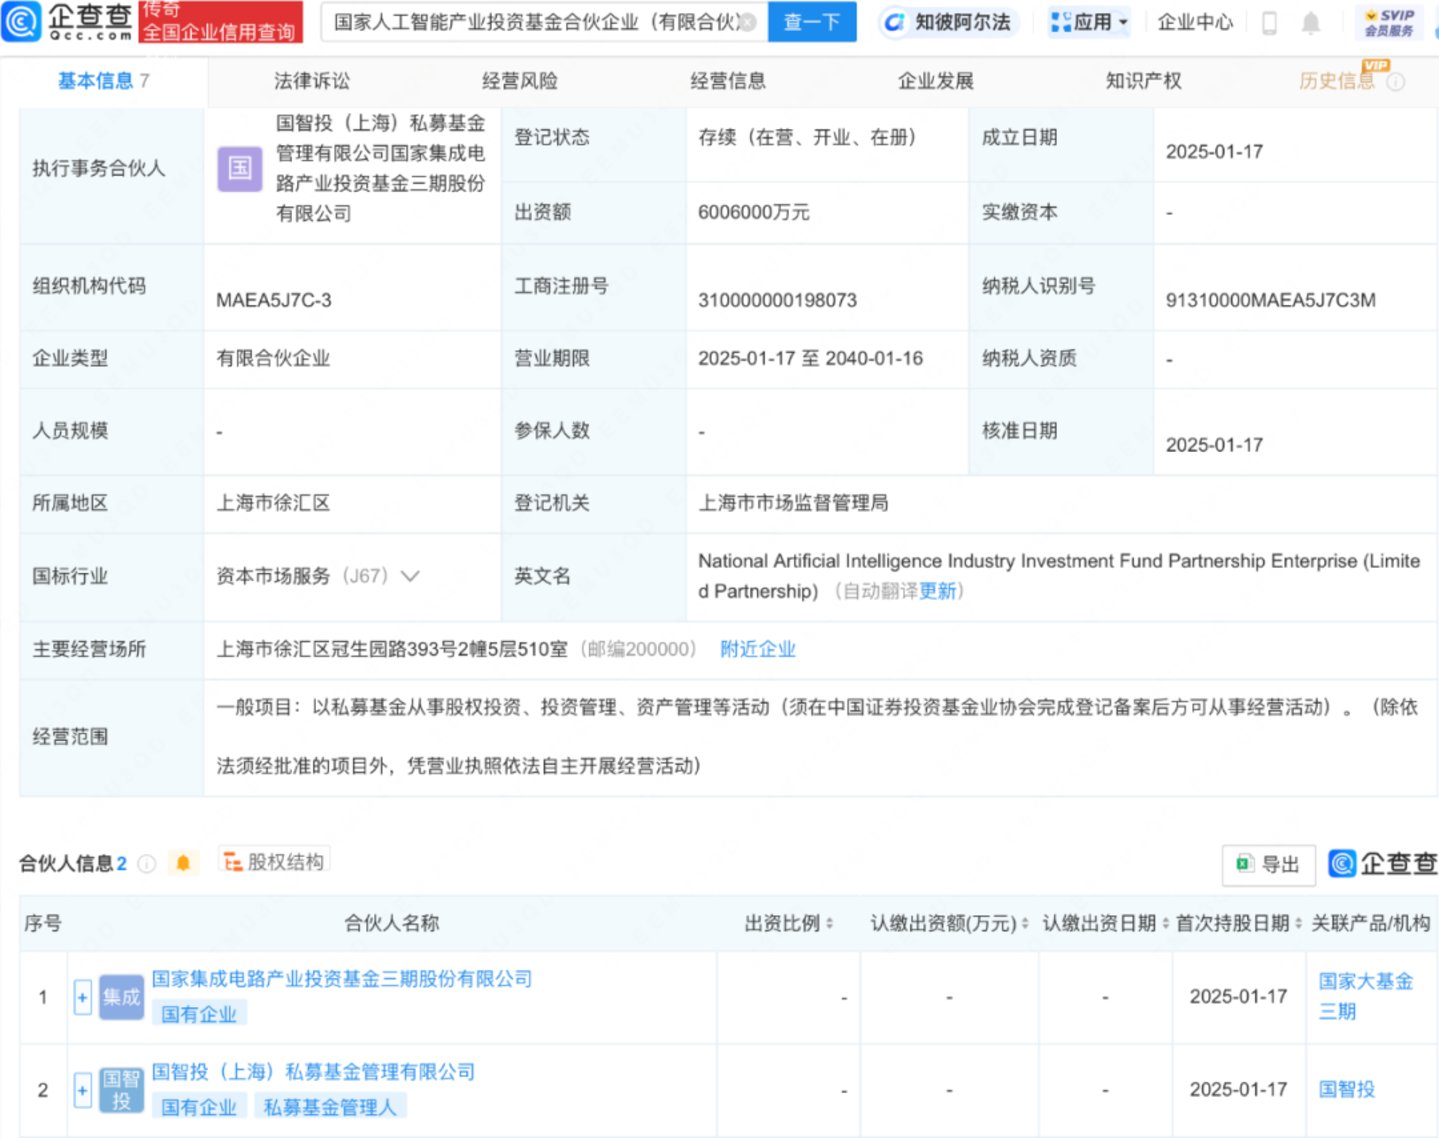Click info icon beside 合伙人信息 heading
Screen dimensions: 1439x1138
coord(147,864)
